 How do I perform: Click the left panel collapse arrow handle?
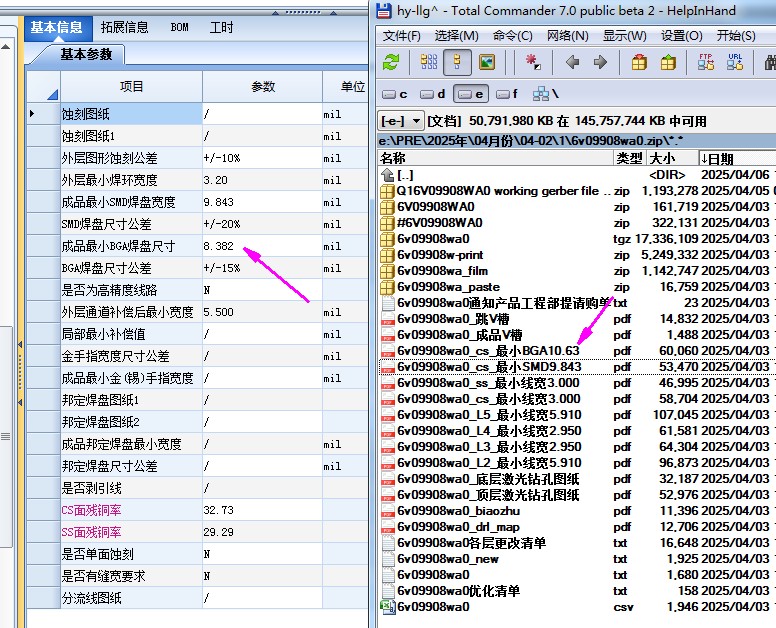(x=20, y=344)
